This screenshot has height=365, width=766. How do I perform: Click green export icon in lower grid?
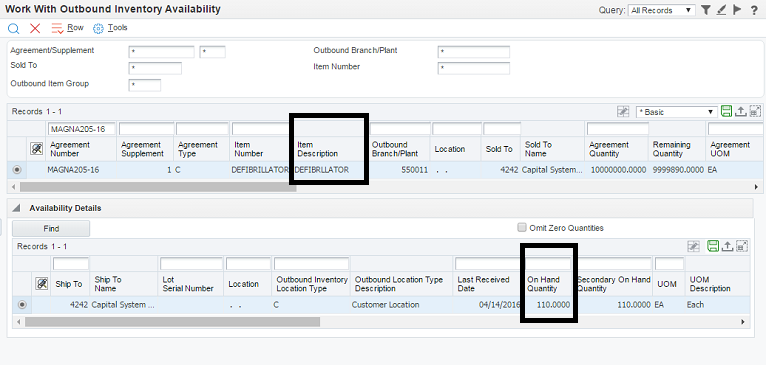[x=713, y=246]
